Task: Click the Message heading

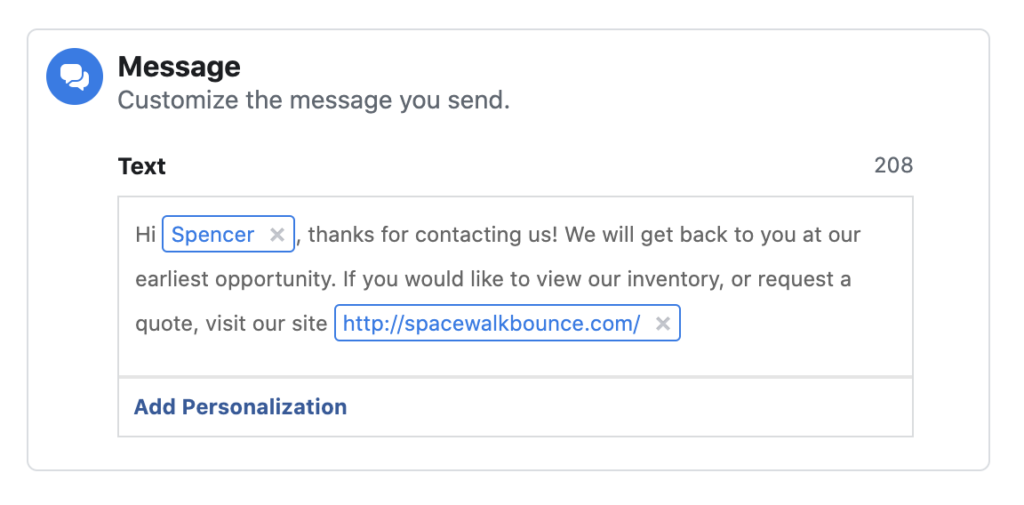Action: tap(179, 67)
